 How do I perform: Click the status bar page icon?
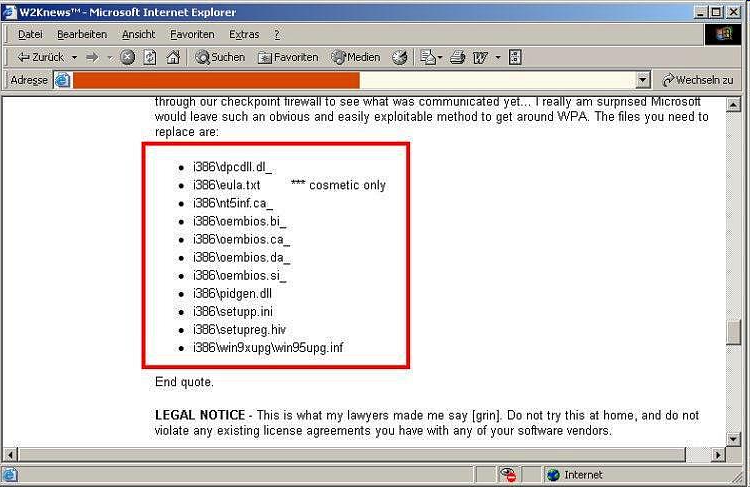10,475
